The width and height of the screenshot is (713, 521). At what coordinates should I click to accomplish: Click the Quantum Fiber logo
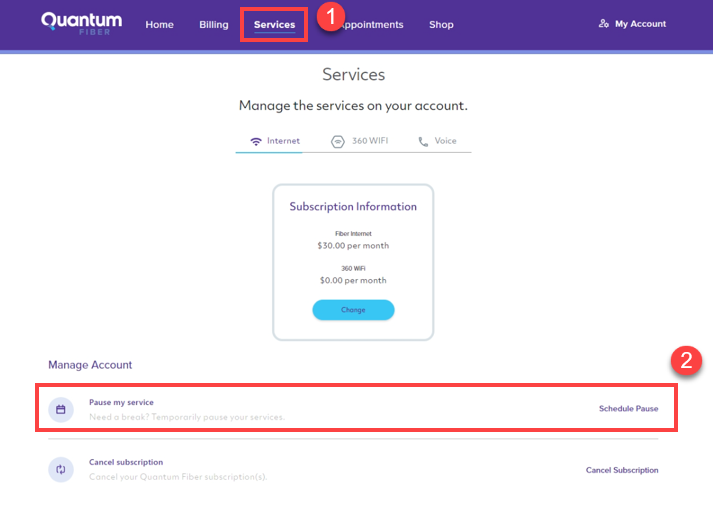81,23
